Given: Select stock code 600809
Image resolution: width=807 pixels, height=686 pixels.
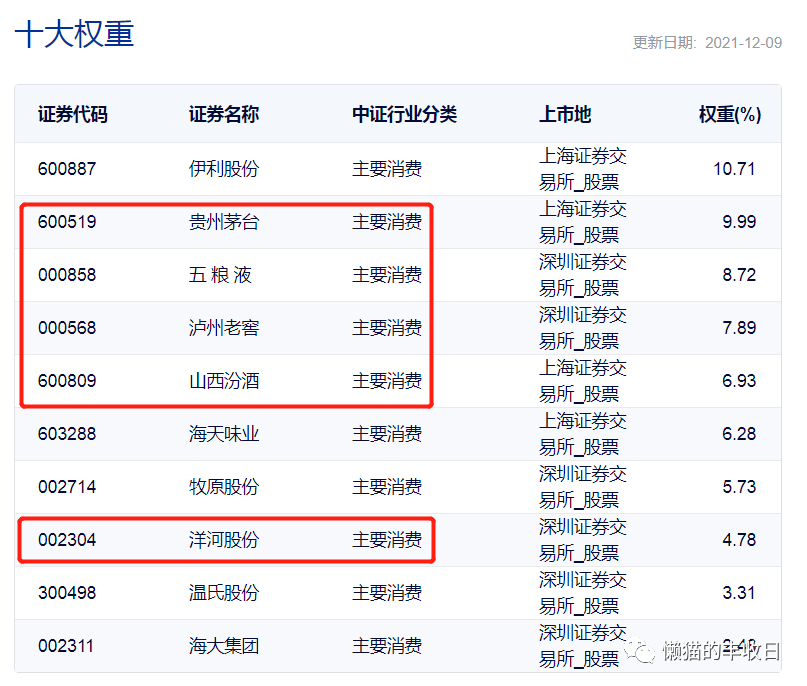Looking at the screenshot, I should (x=67, y=381).
